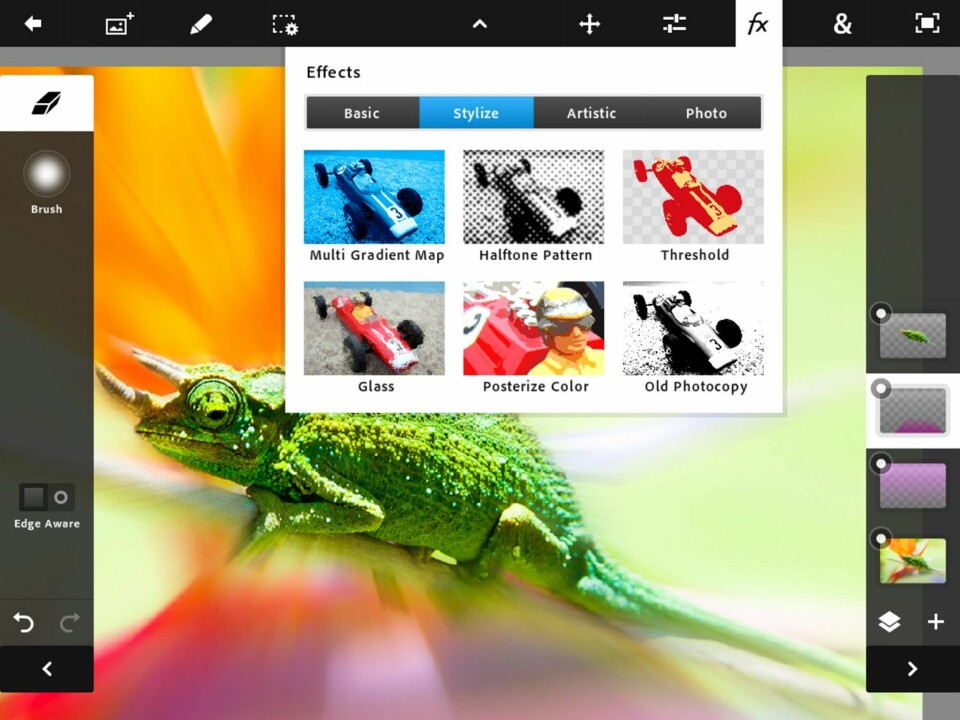960x720 pixels.
Task: Toggle visibility of the leaf layer
Action: (x=881, y=313)
